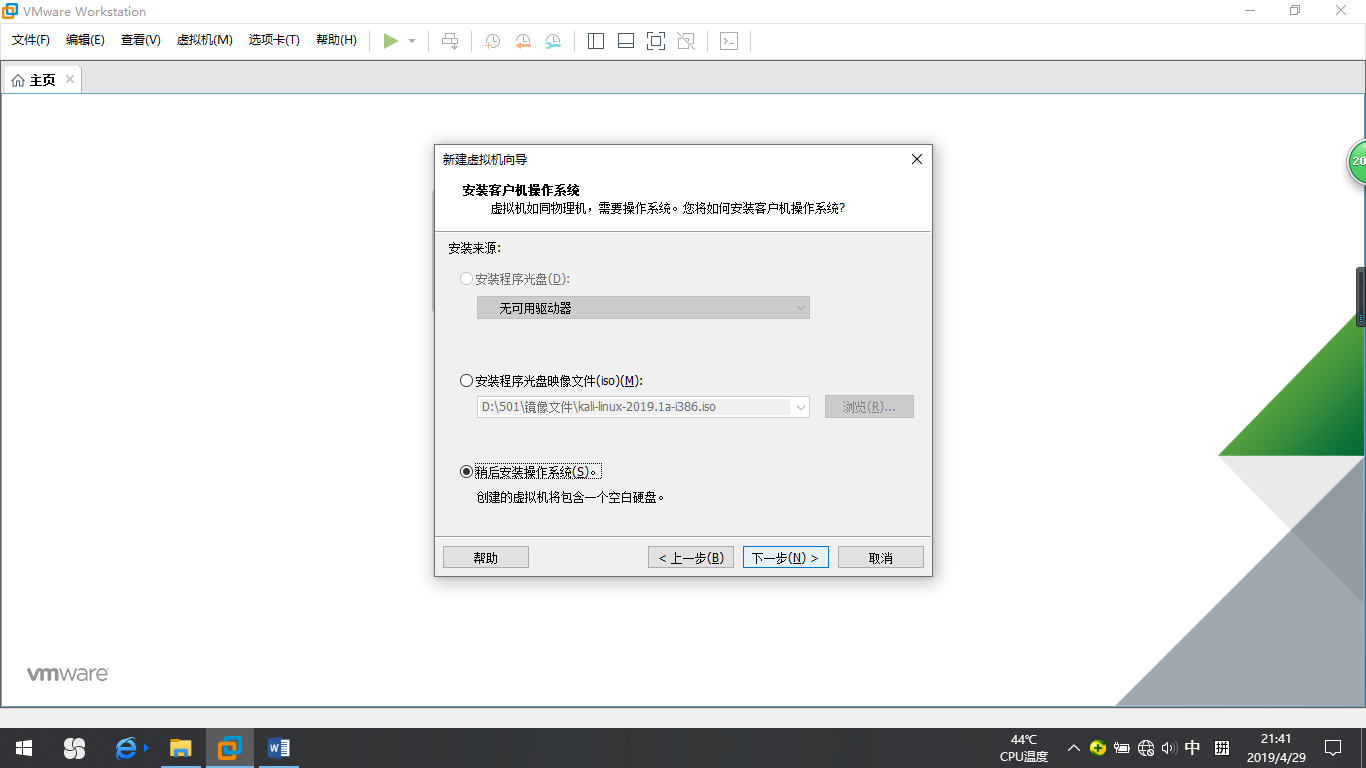
Task: Open the 编辑(E) menu
Action: point(85,40)
